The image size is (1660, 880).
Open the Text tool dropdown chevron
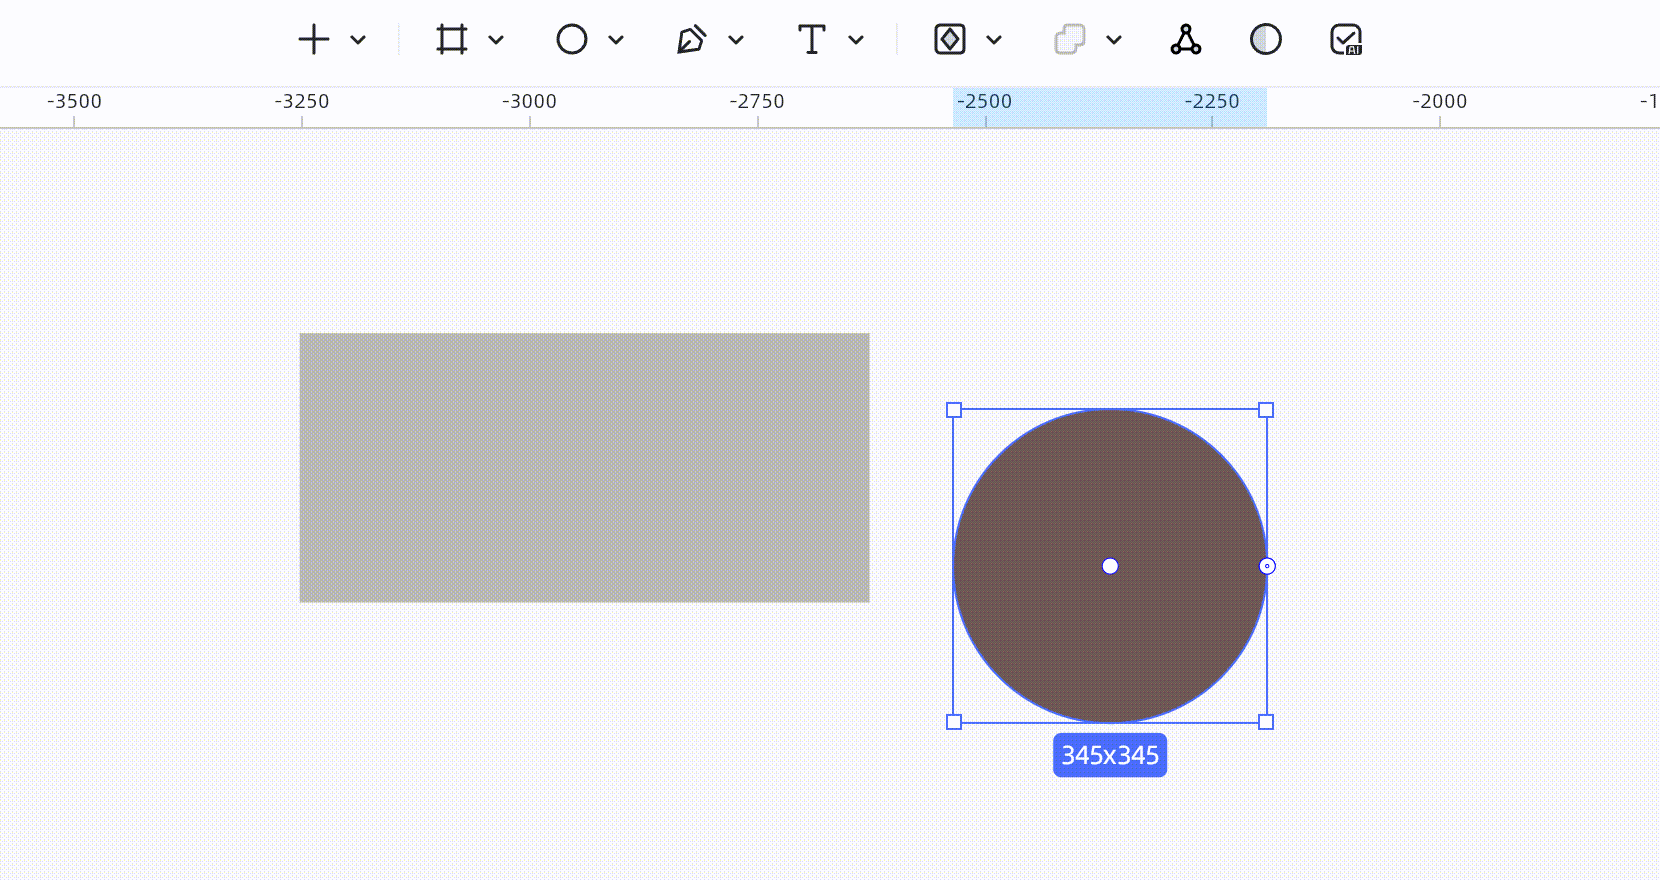[856, 40]
